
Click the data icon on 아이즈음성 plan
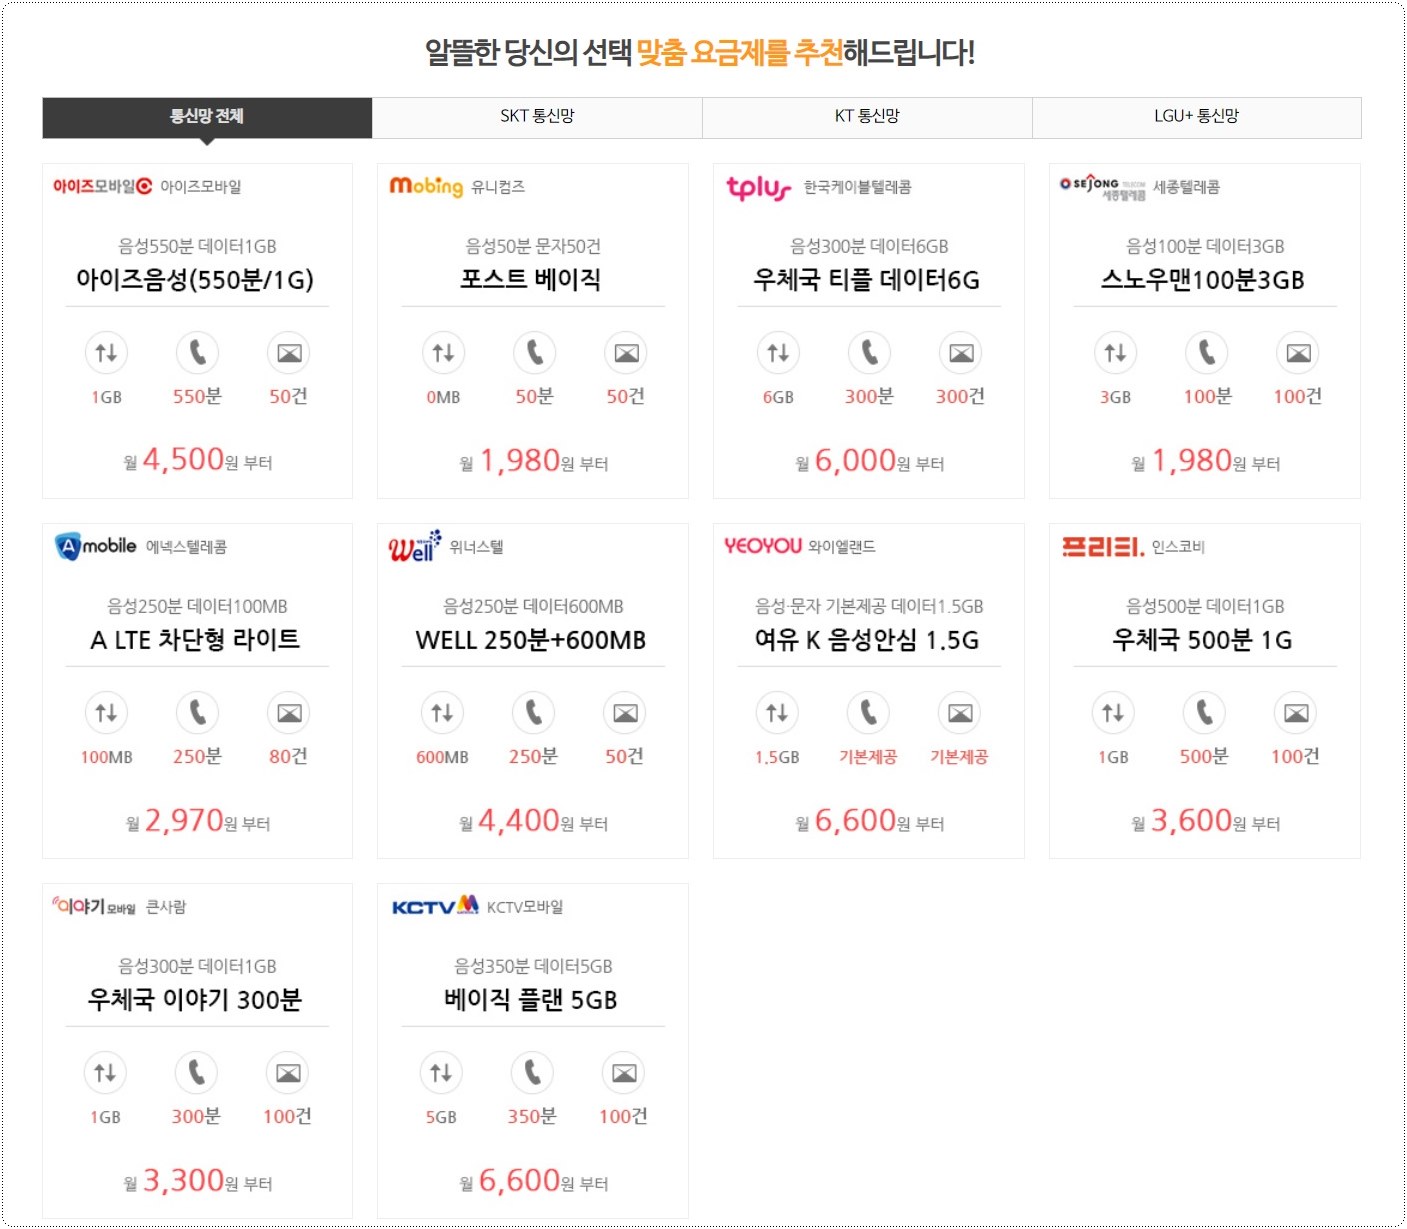[x=106, y=352]
